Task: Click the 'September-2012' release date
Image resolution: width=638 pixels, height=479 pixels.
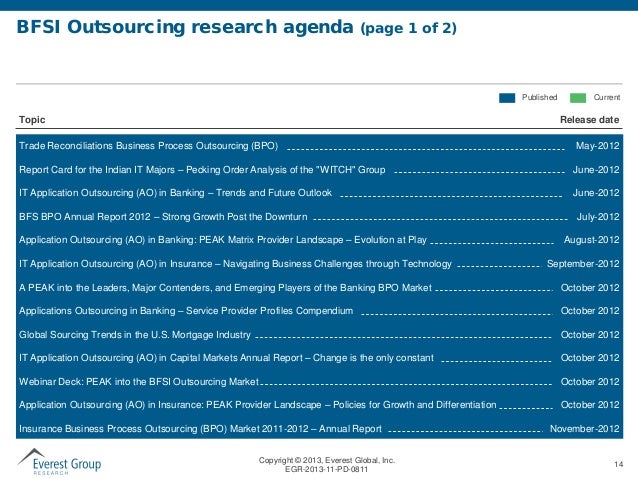Action: point(583,264)
